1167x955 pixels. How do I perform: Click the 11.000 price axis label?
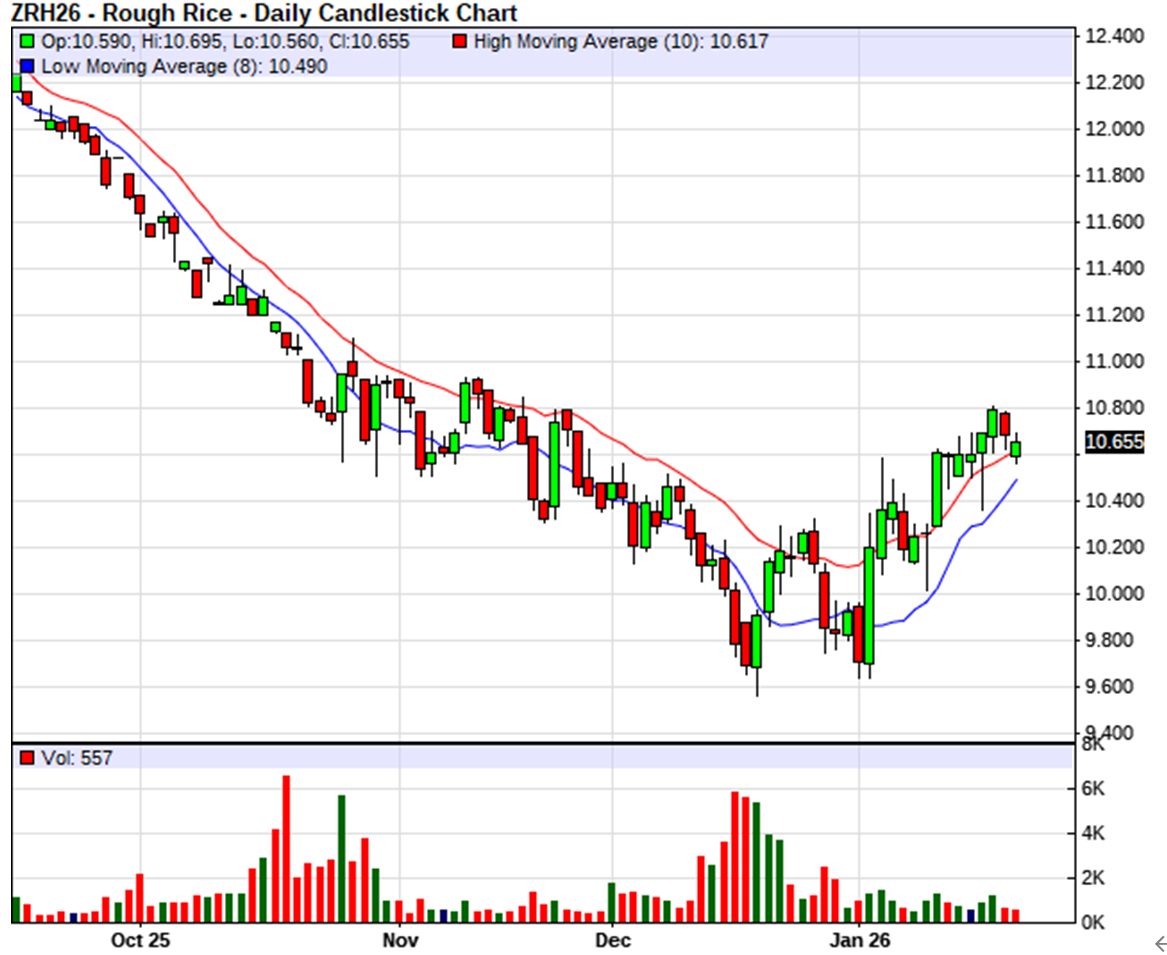(x=1113, y=361)
